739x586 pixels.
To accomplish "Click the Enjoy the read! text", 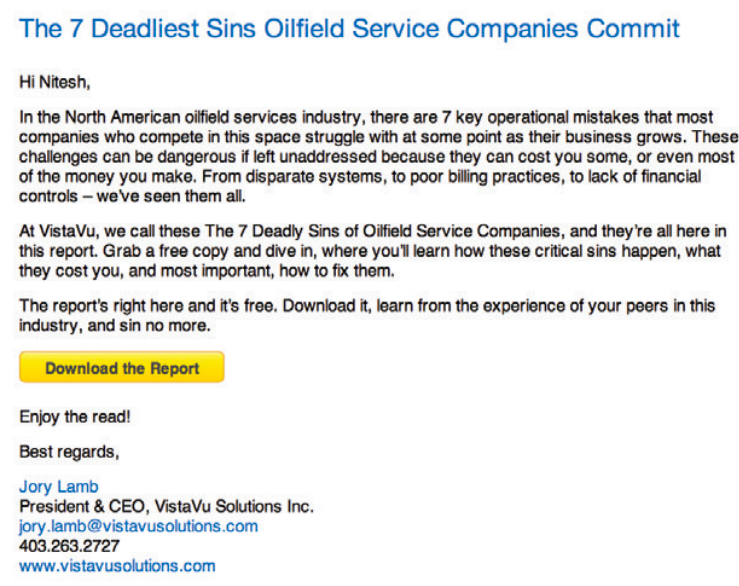I will (x=74, y=416).
